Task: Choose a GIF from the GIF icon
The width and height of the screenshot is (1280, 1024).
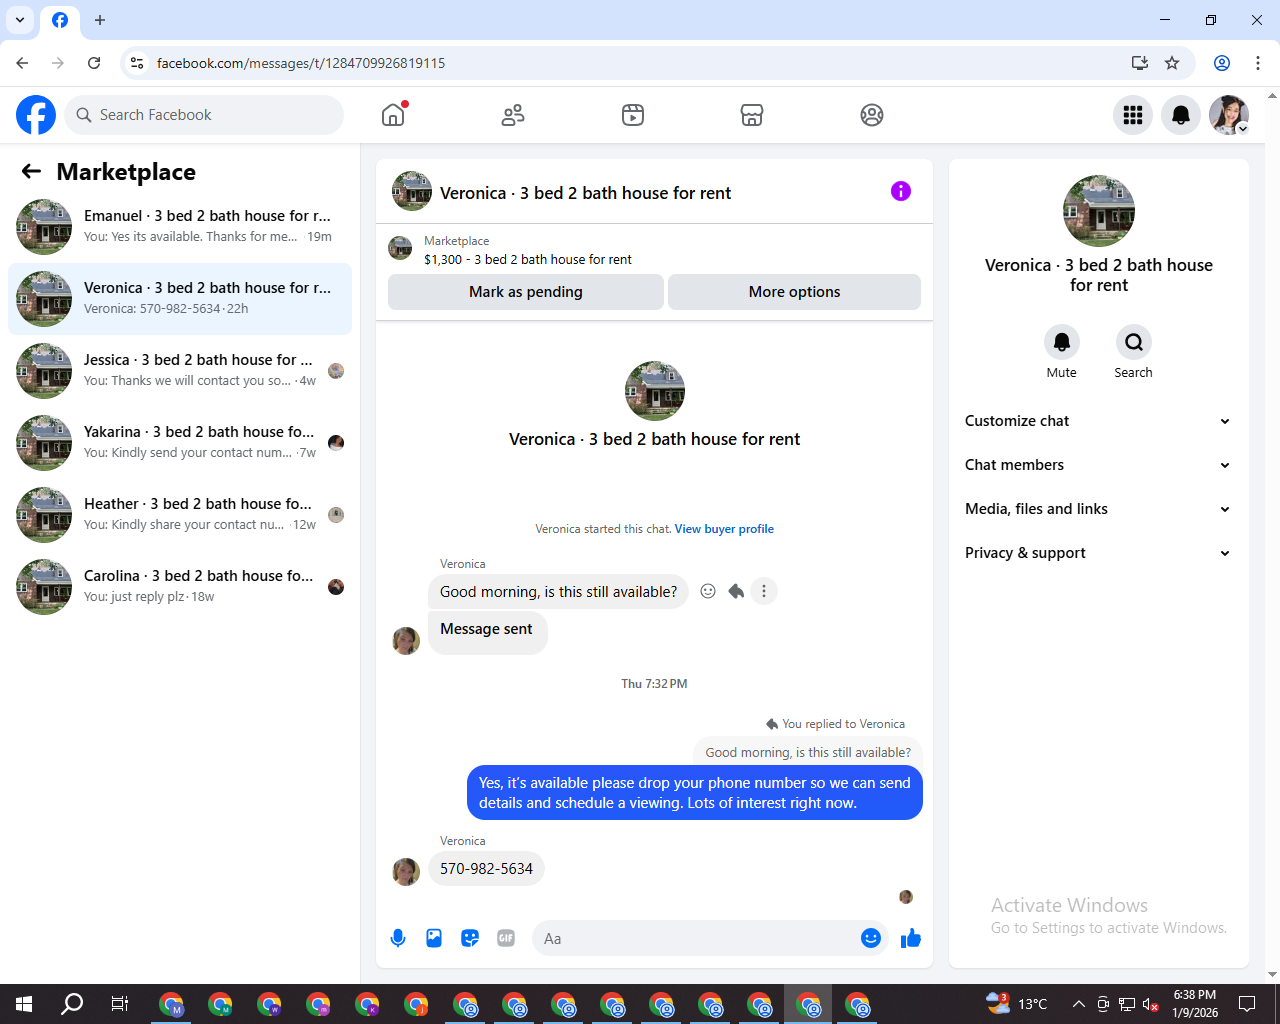Action: [506, 938]
